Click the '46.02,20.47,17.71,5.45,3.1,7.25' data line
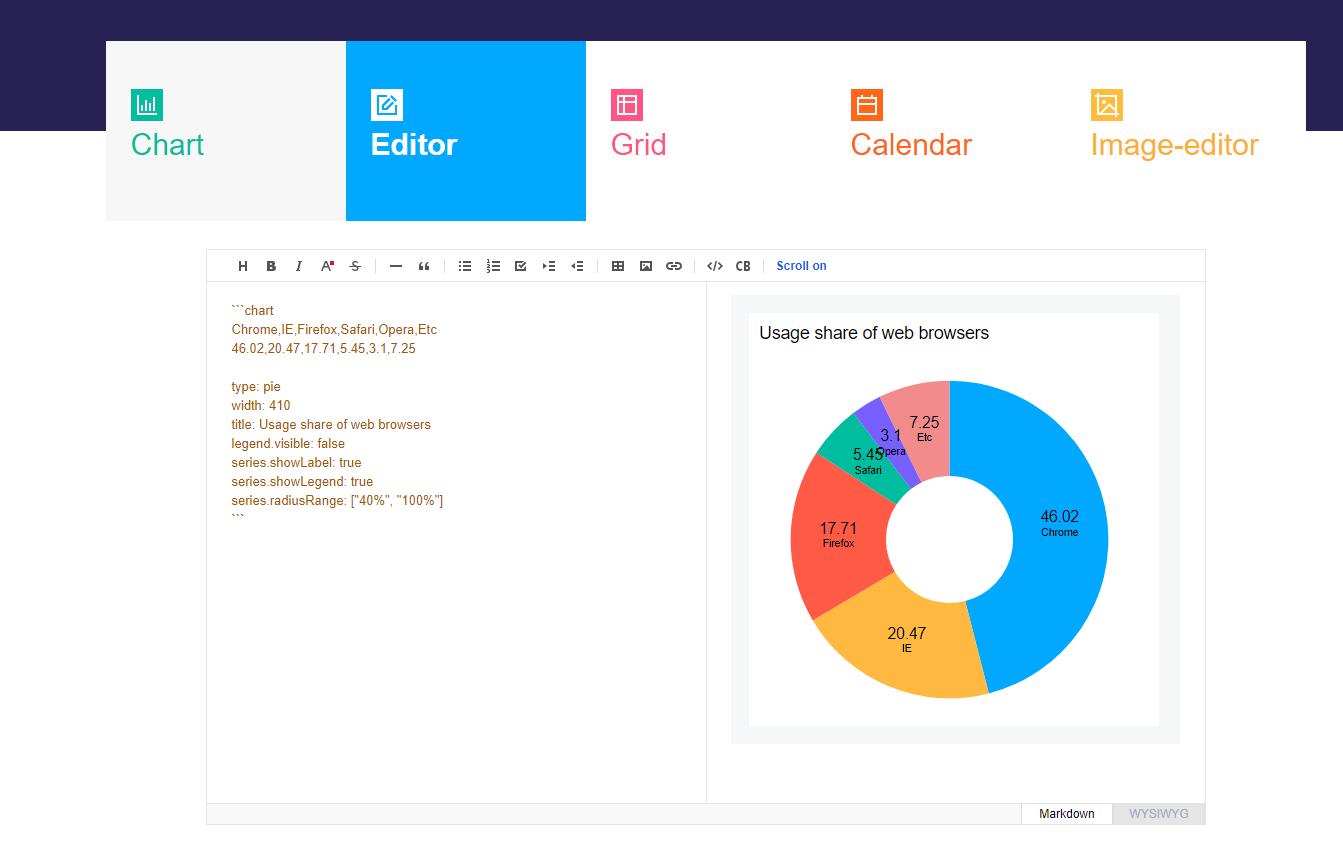This screenshot has width=1343, height=859. tap(323, 349)
